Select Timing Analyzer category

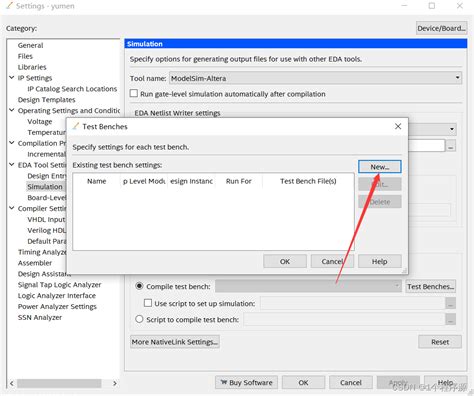coord(42,252)
